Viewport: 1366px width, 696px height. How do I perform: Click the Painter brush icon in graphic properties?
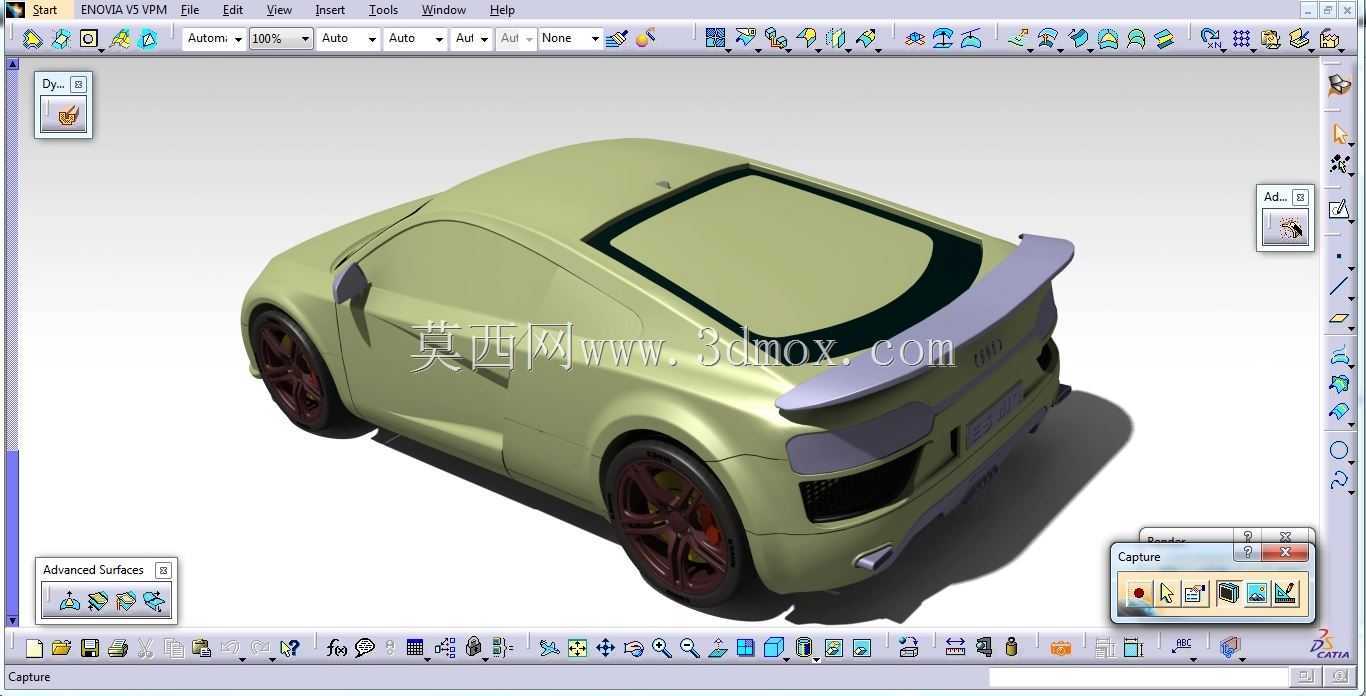click(x=617, y=39)
